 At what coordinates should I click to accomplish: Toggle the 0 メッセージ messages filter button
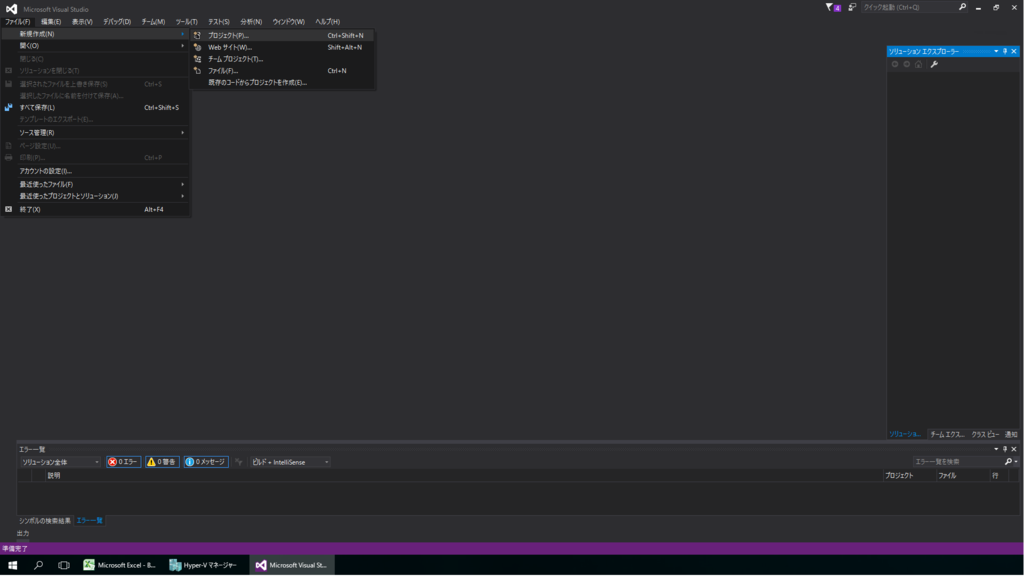click(206, 462)
